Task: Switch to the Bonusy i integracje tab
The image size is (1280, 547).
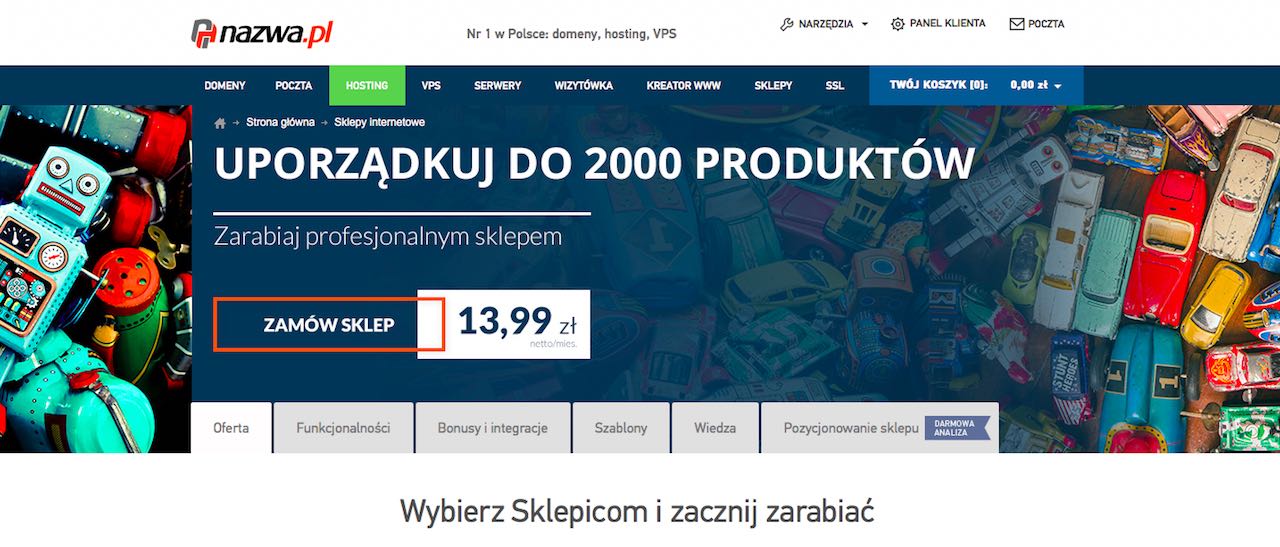Action: click(493, 428)
